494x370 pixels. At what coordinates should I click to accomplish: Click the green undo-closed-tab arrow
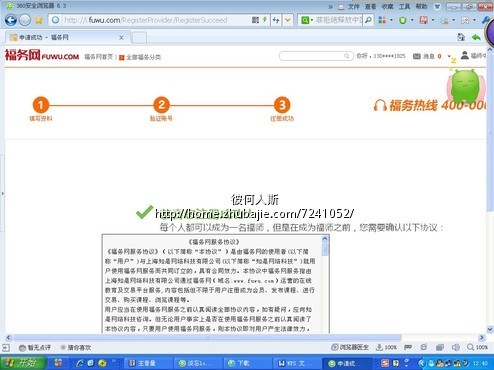[476, 37]
